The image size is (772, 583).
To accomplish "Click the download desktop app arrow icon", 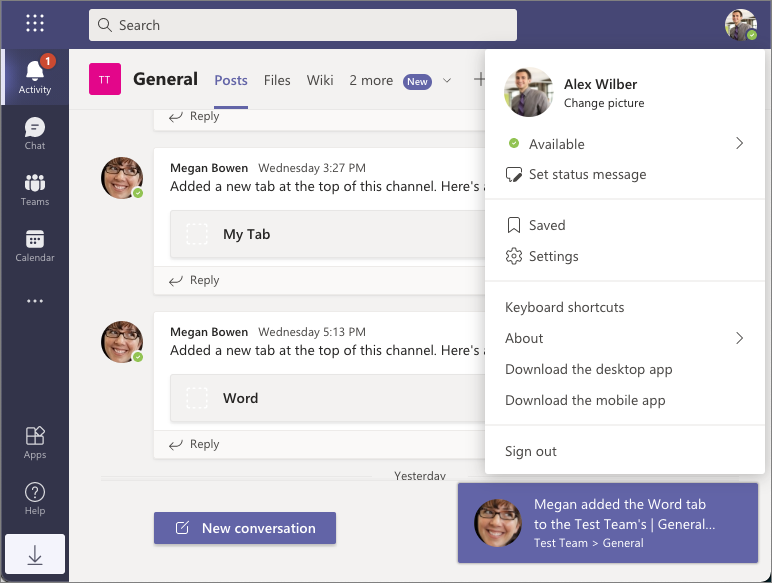I will point(34,554).
